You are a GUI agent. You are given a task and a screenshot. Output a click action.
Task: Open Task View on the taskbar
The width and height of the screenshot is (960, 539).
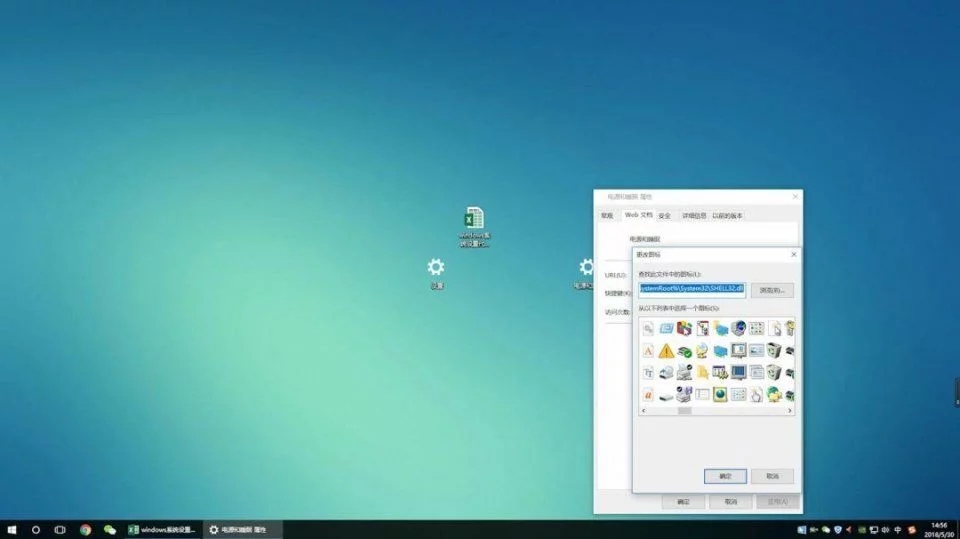[x=60, y=530]
